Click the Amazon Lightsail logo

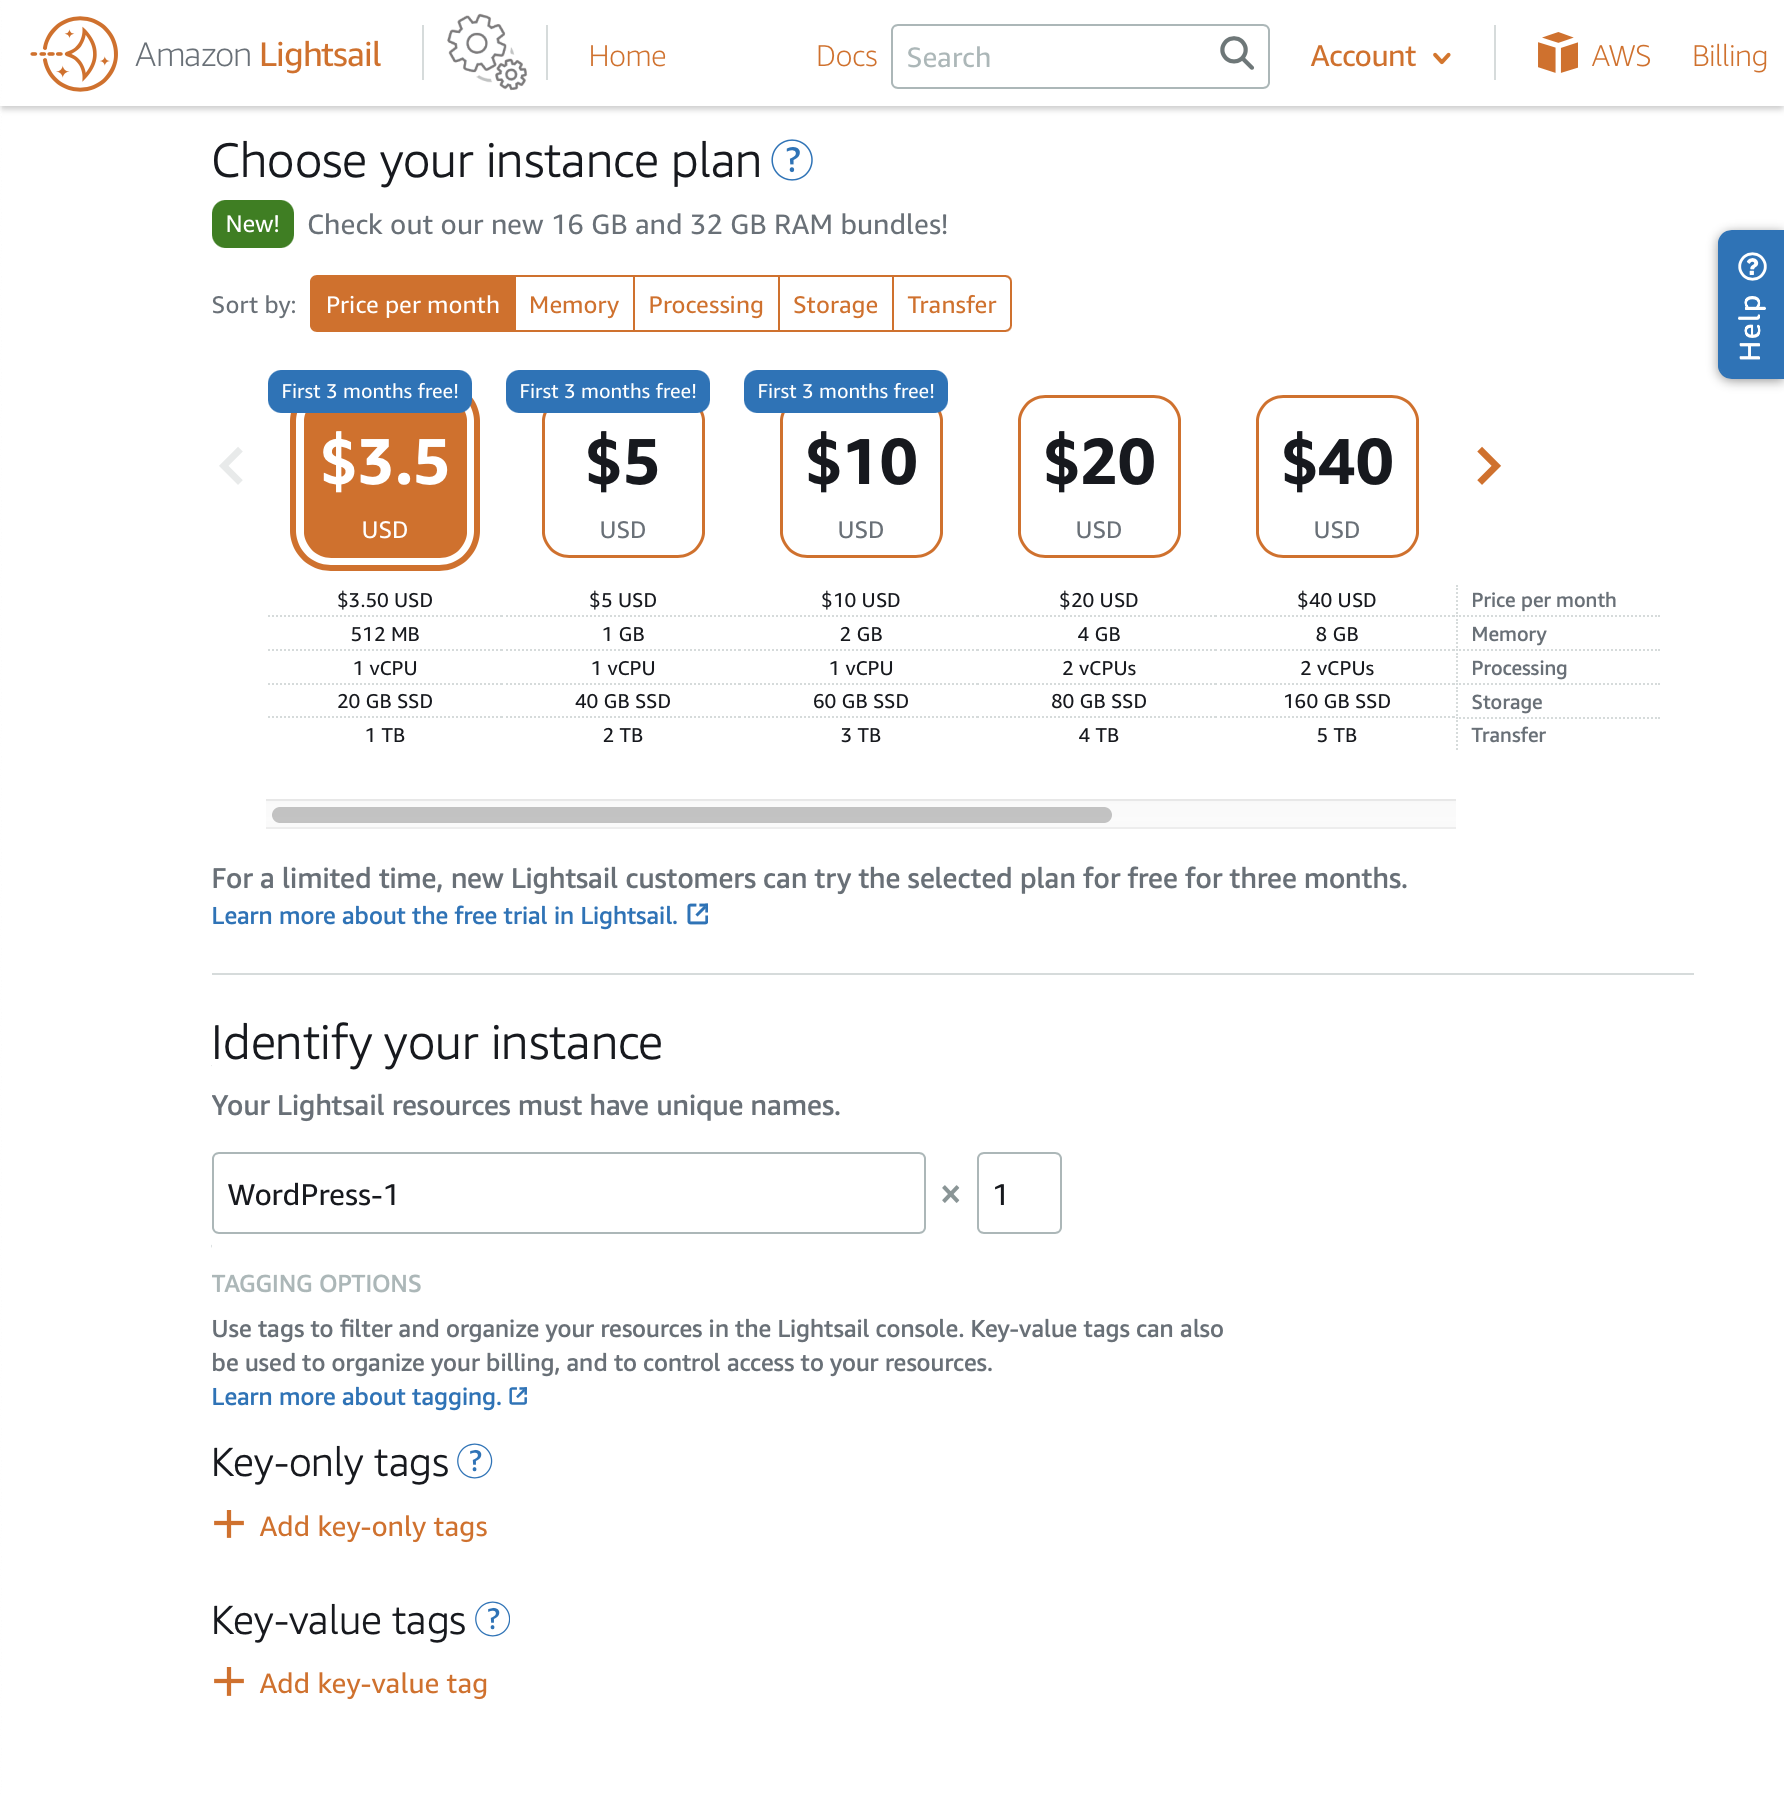pos(205,54)
